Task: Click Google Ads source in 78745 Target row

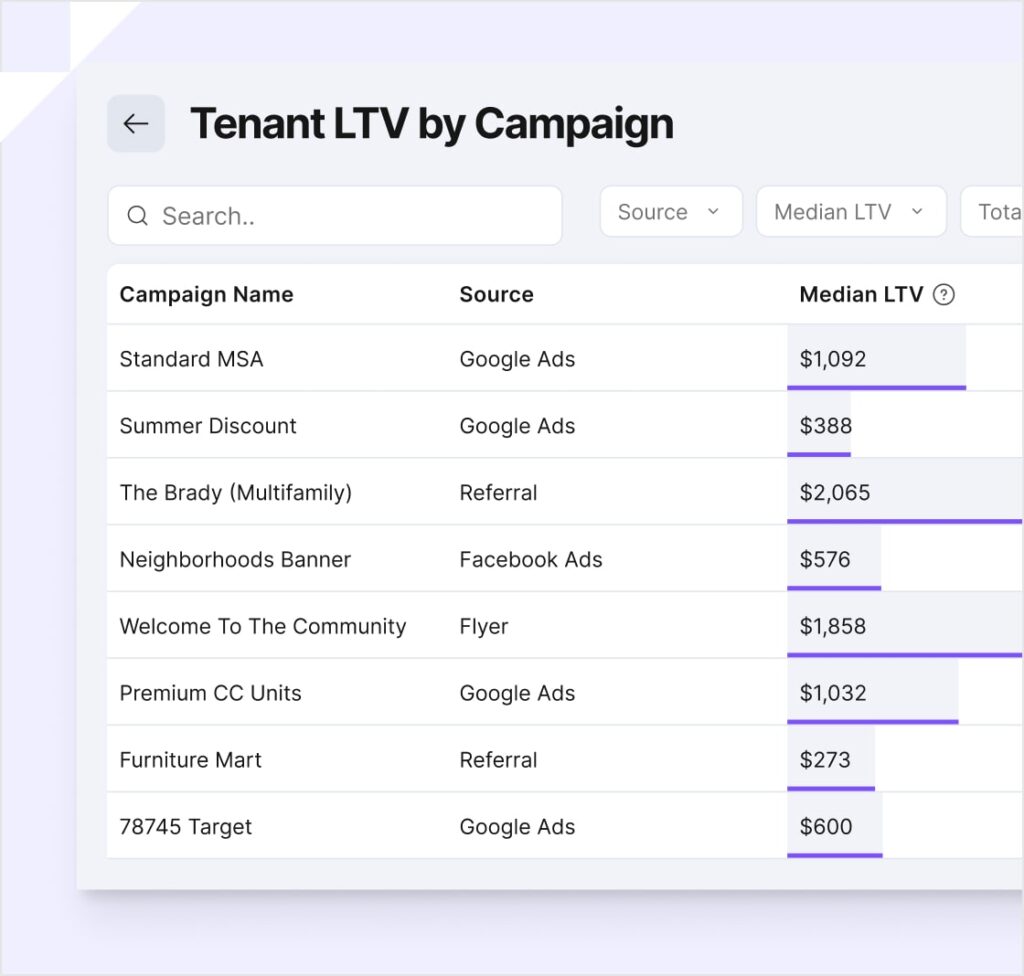Action: pyautogui.click(x=517, y=826)
